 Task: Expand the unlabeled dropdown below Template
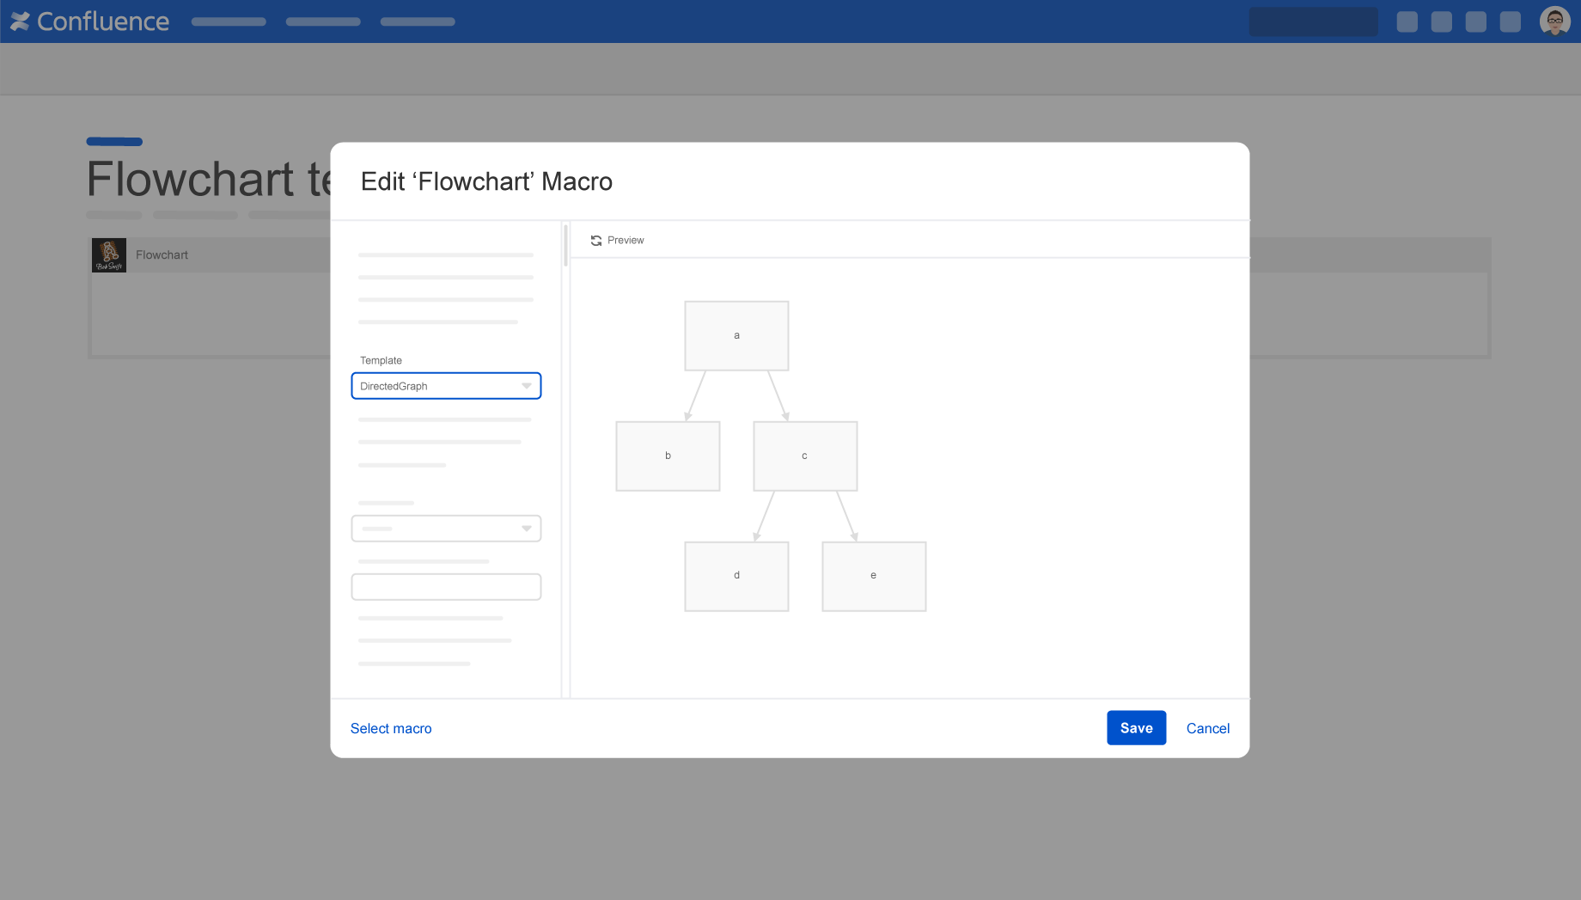click(446, 528)
